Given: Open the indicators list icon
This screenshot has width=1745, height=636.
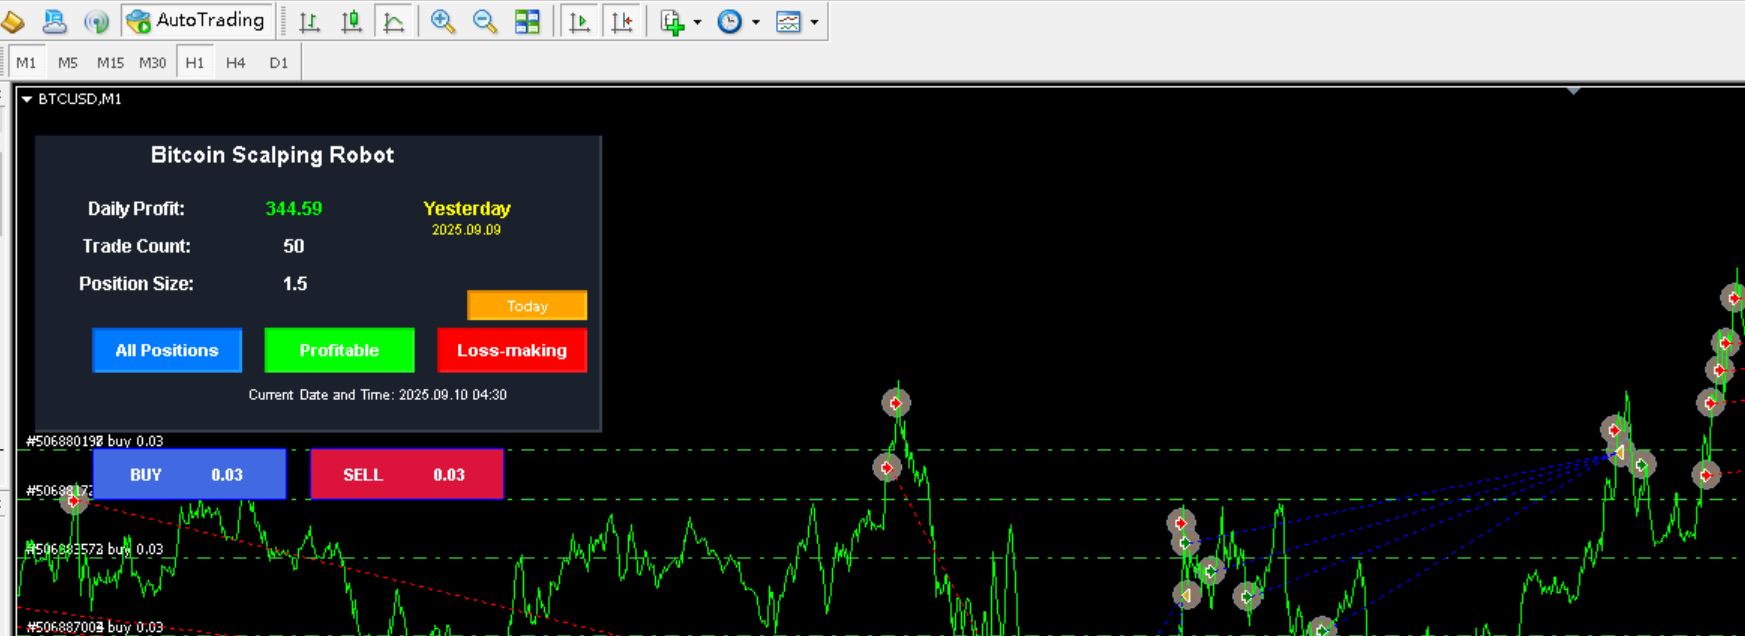Looking at the screenshot, I should [x=673, y=21].
